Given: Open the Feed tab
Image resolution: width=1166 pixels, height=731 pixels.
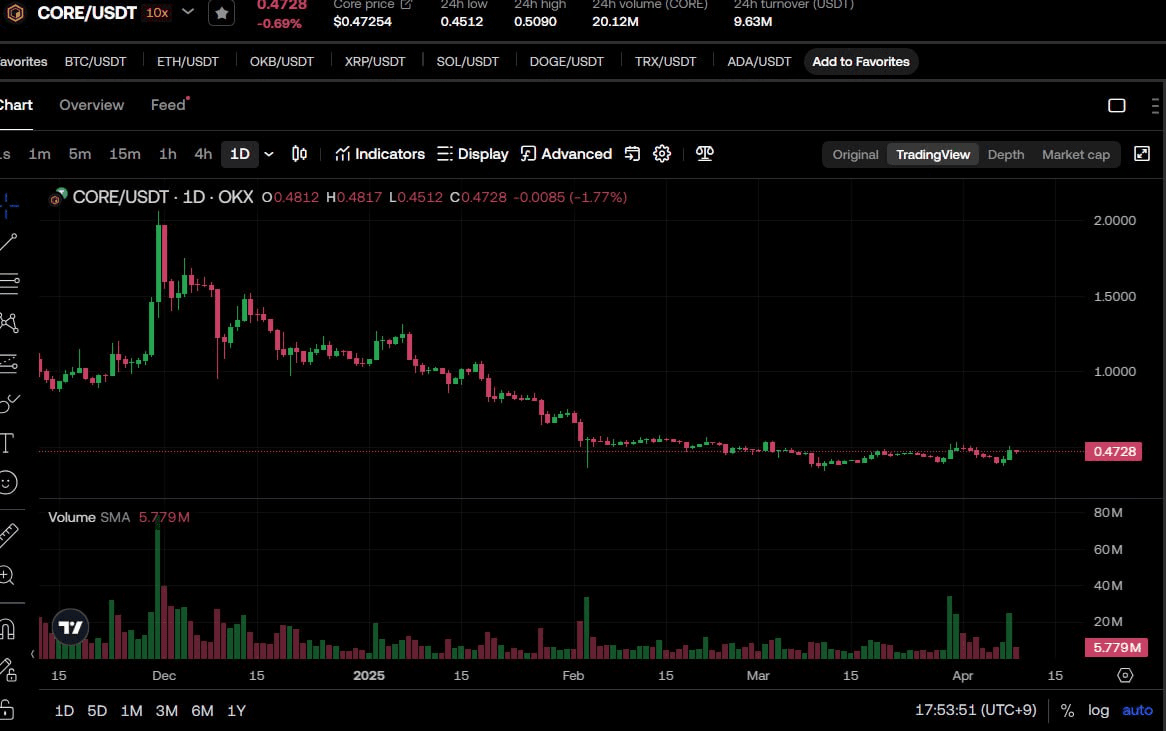Looking at the screenshot, I should [166, 104].
